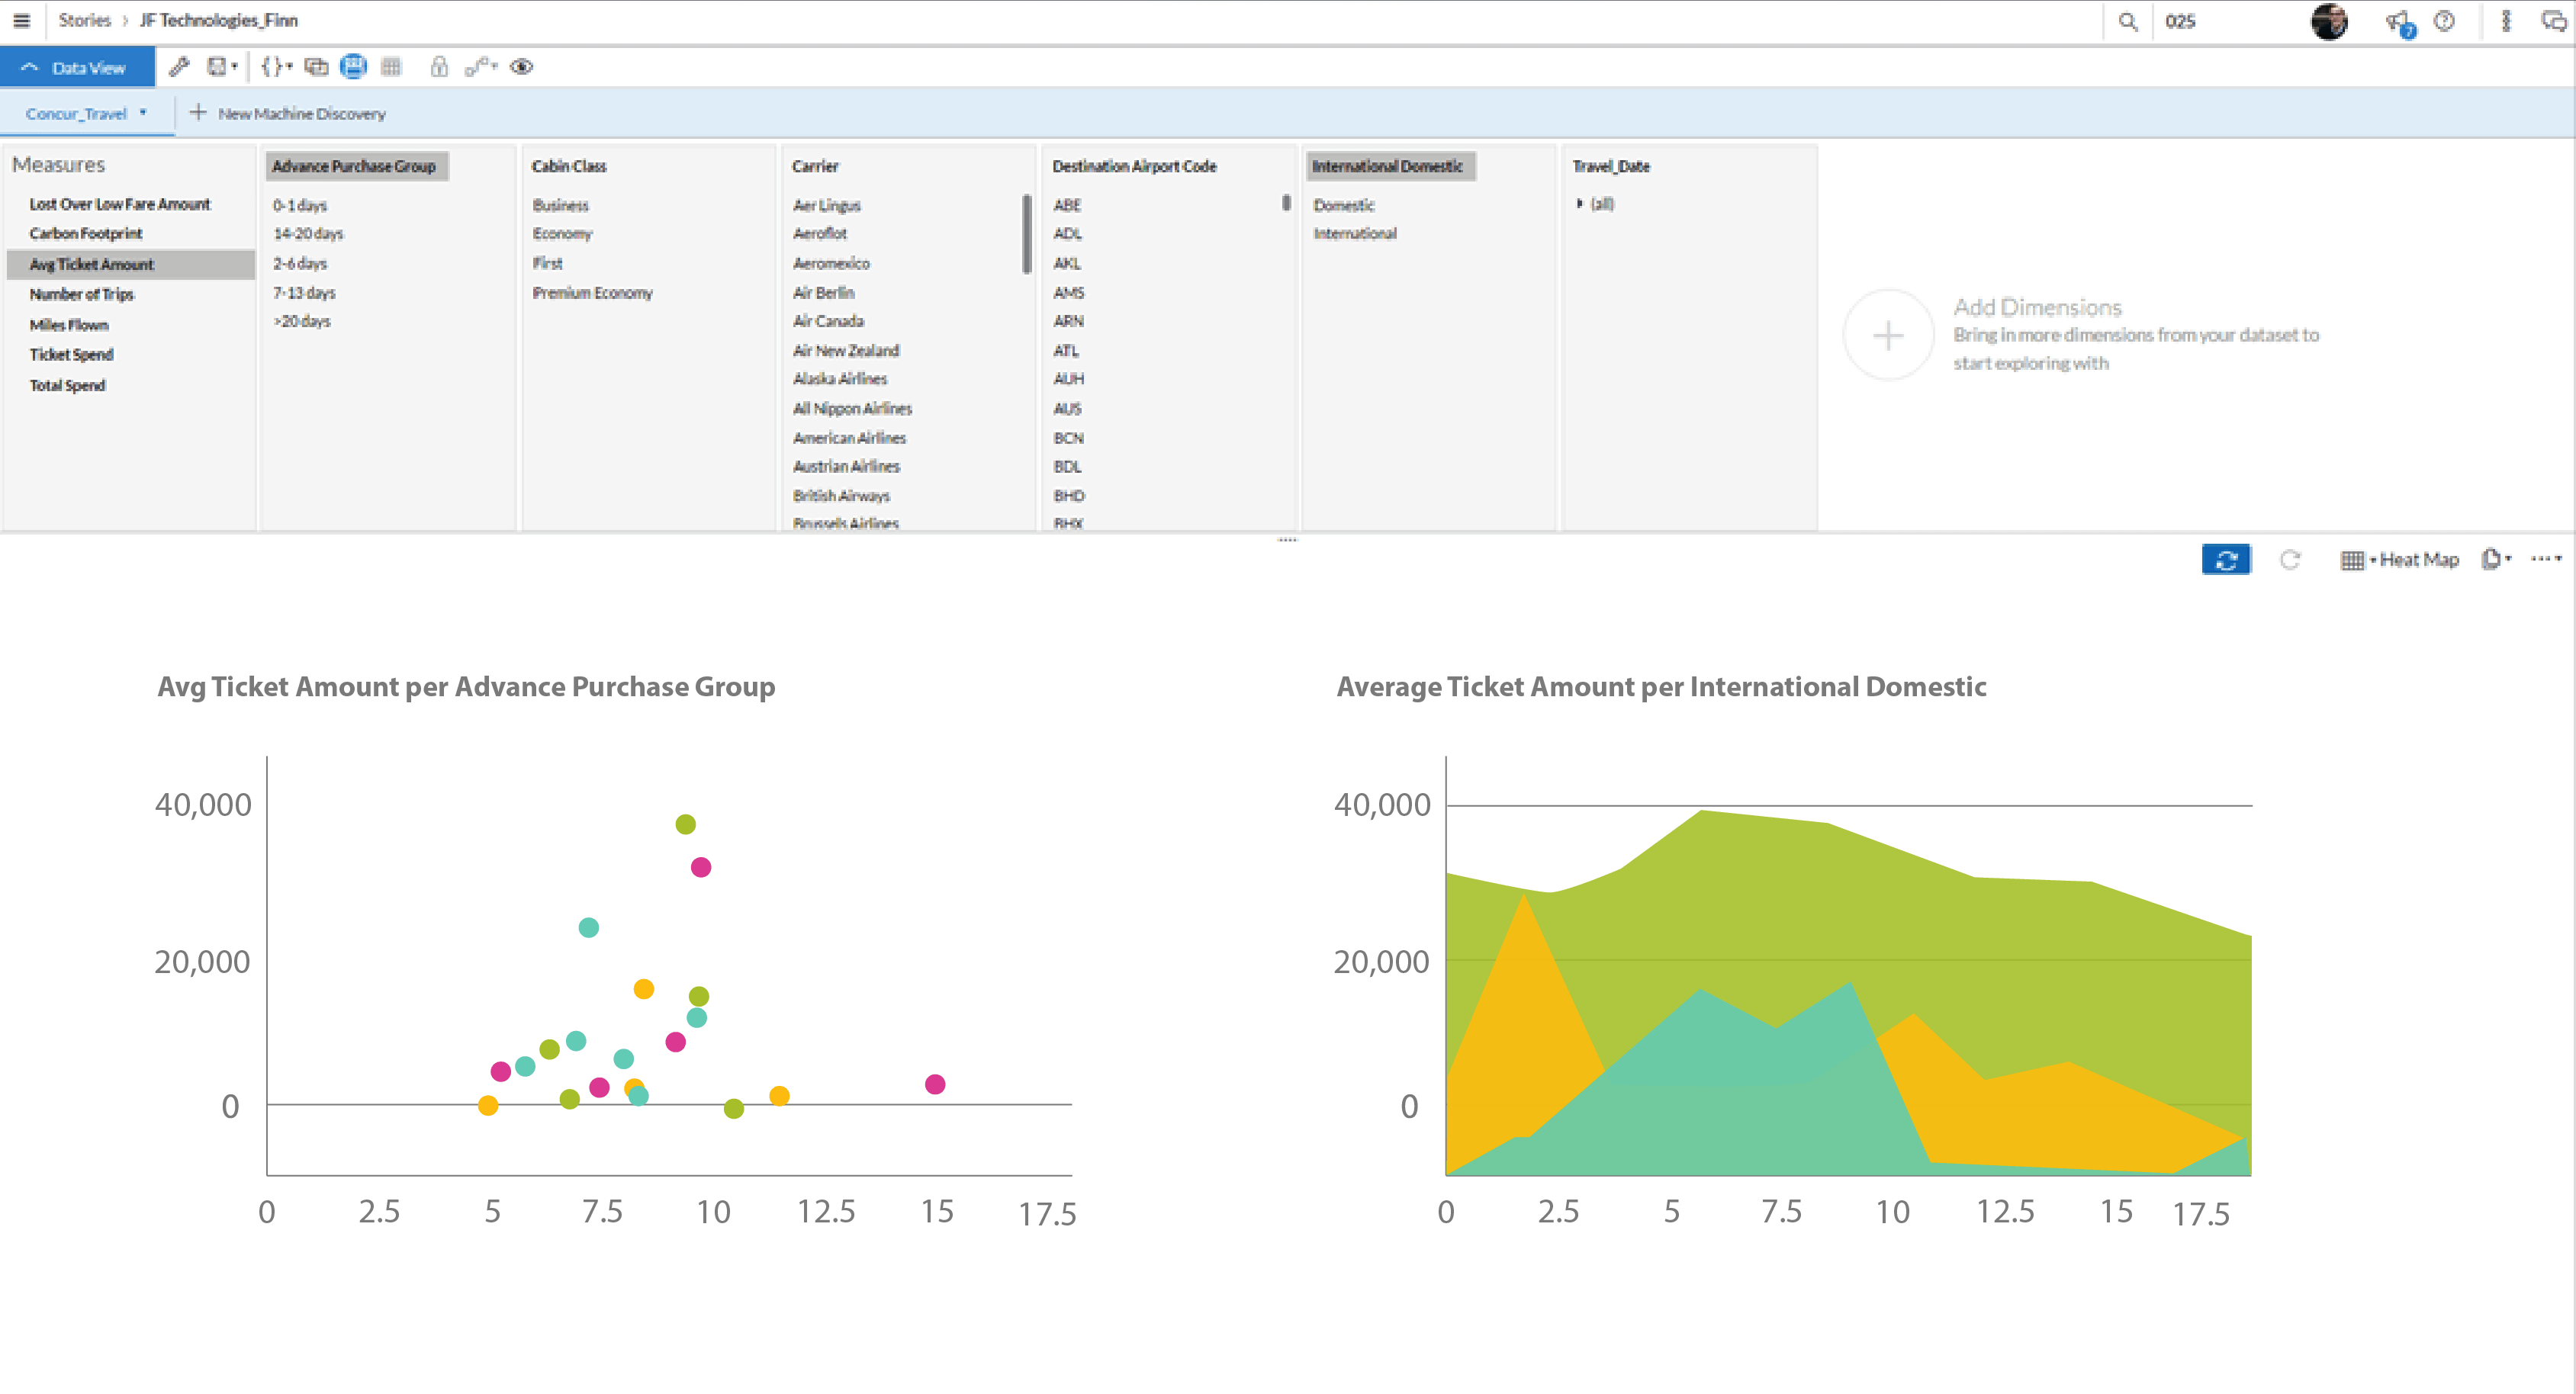Open the discussions chat icon
This screenshot has height=1394, width=2576.
coord(2553,21)
